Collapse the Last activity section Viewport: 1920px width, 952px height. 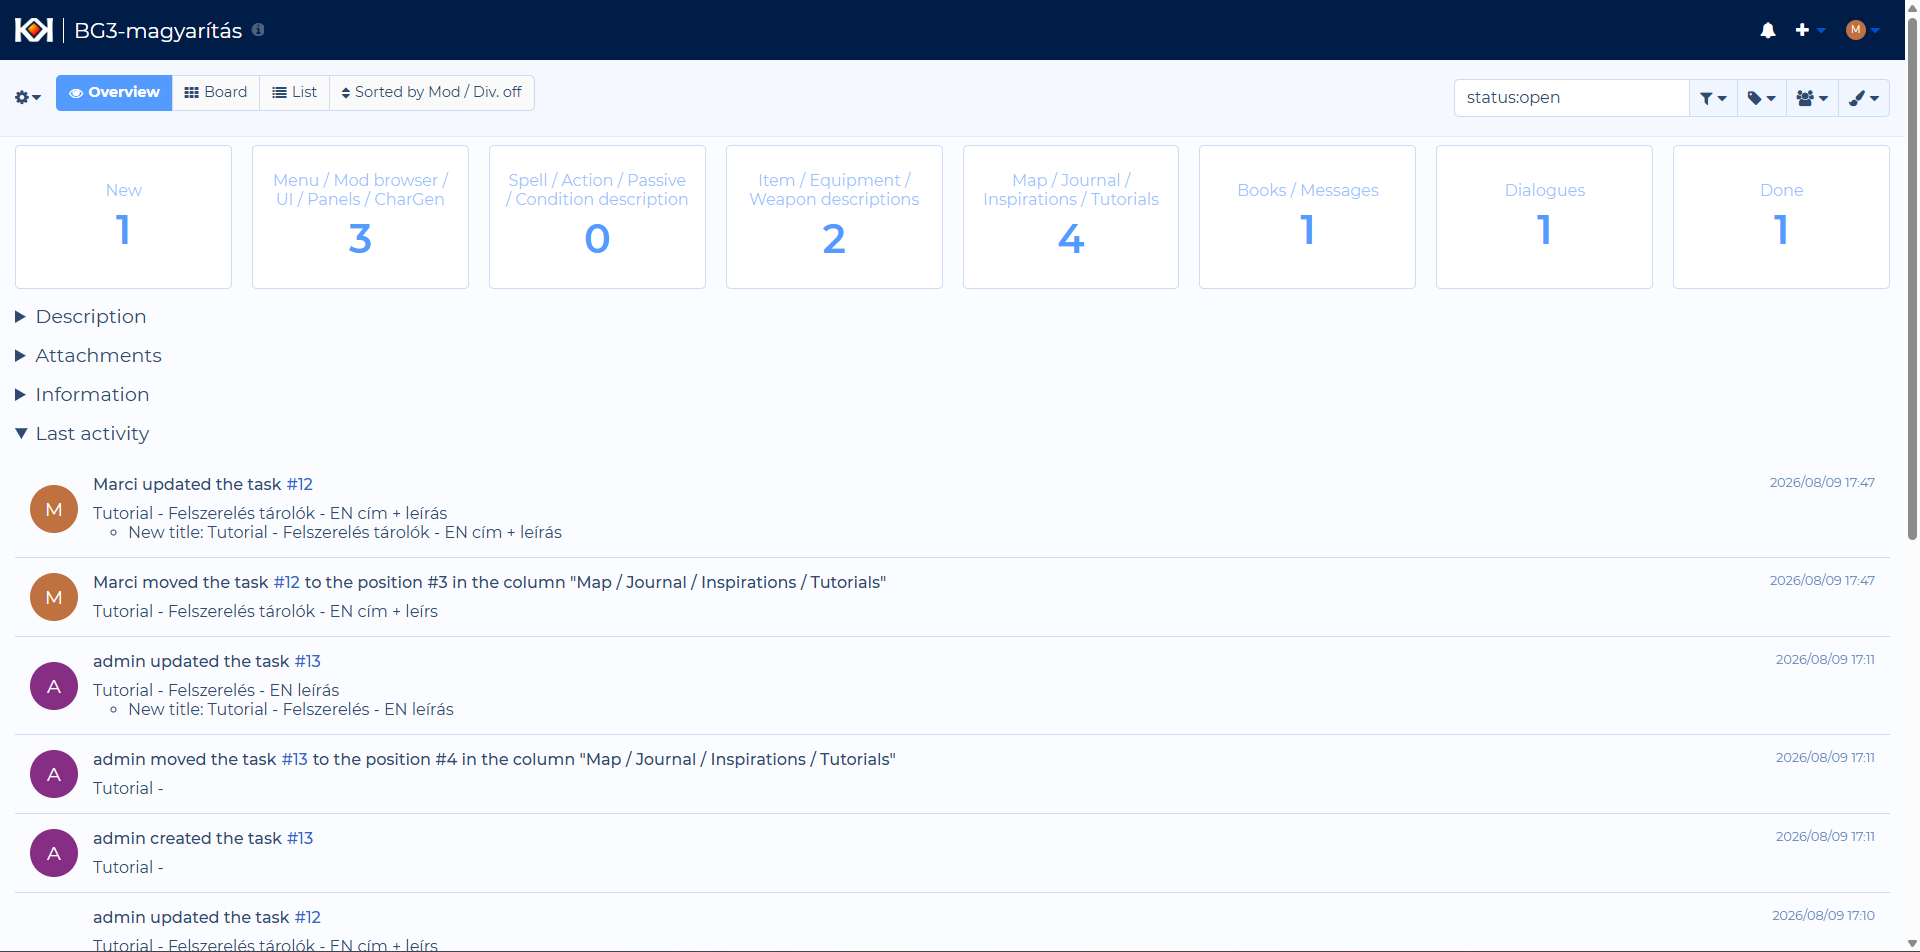pyautogui.click(x=82, y=433)
